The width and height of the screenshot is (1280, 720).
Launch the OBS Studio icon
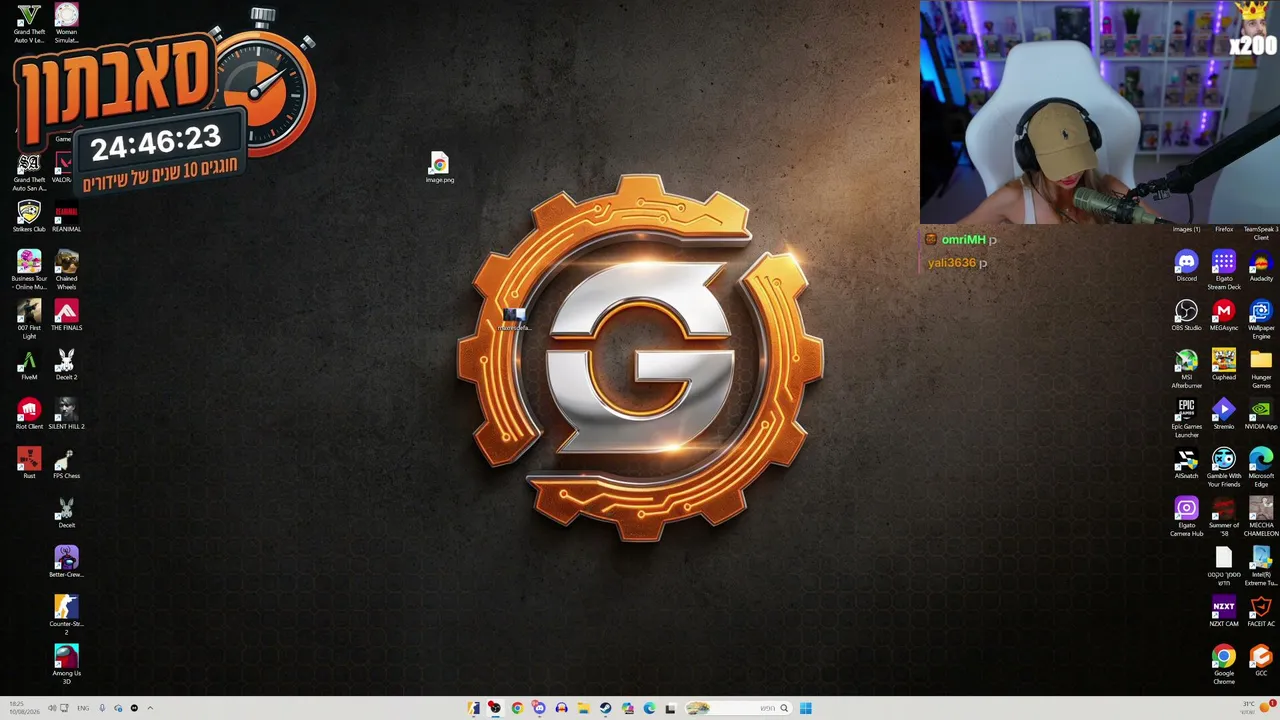point(1186,315)
